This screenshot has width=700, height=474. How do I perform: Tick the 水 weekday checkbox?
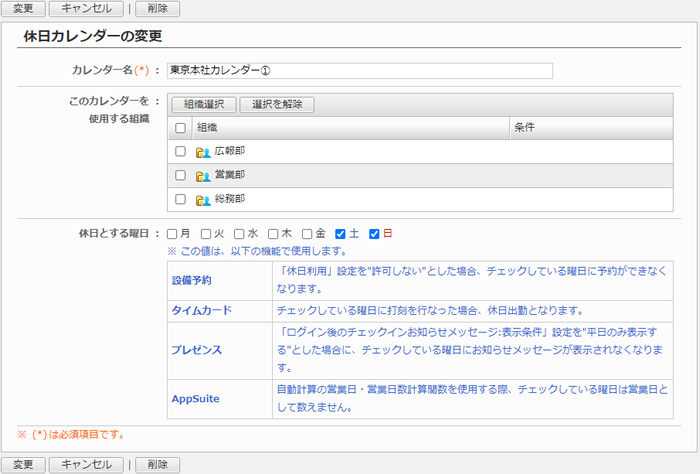240,234
